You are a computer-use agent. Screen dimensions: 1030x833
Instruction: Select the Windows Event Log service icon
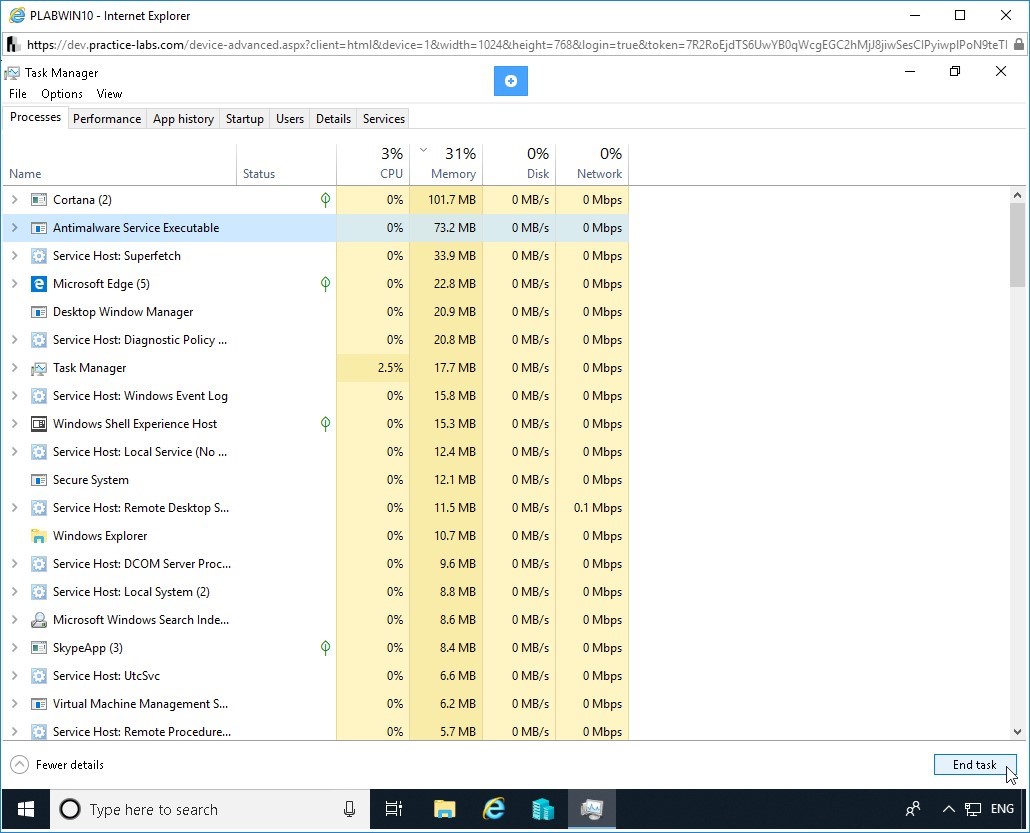(39, 396)
